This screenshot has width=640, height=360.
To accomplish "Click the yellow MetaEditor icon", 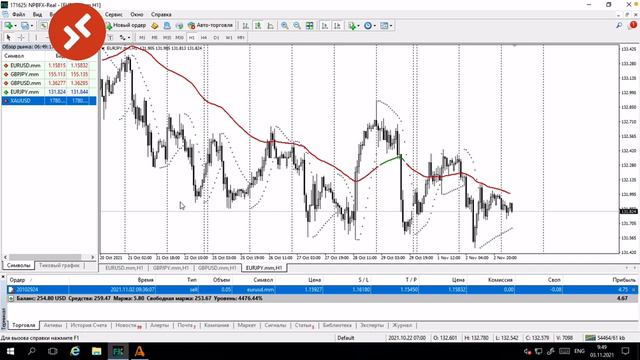I will coord(155,26).
